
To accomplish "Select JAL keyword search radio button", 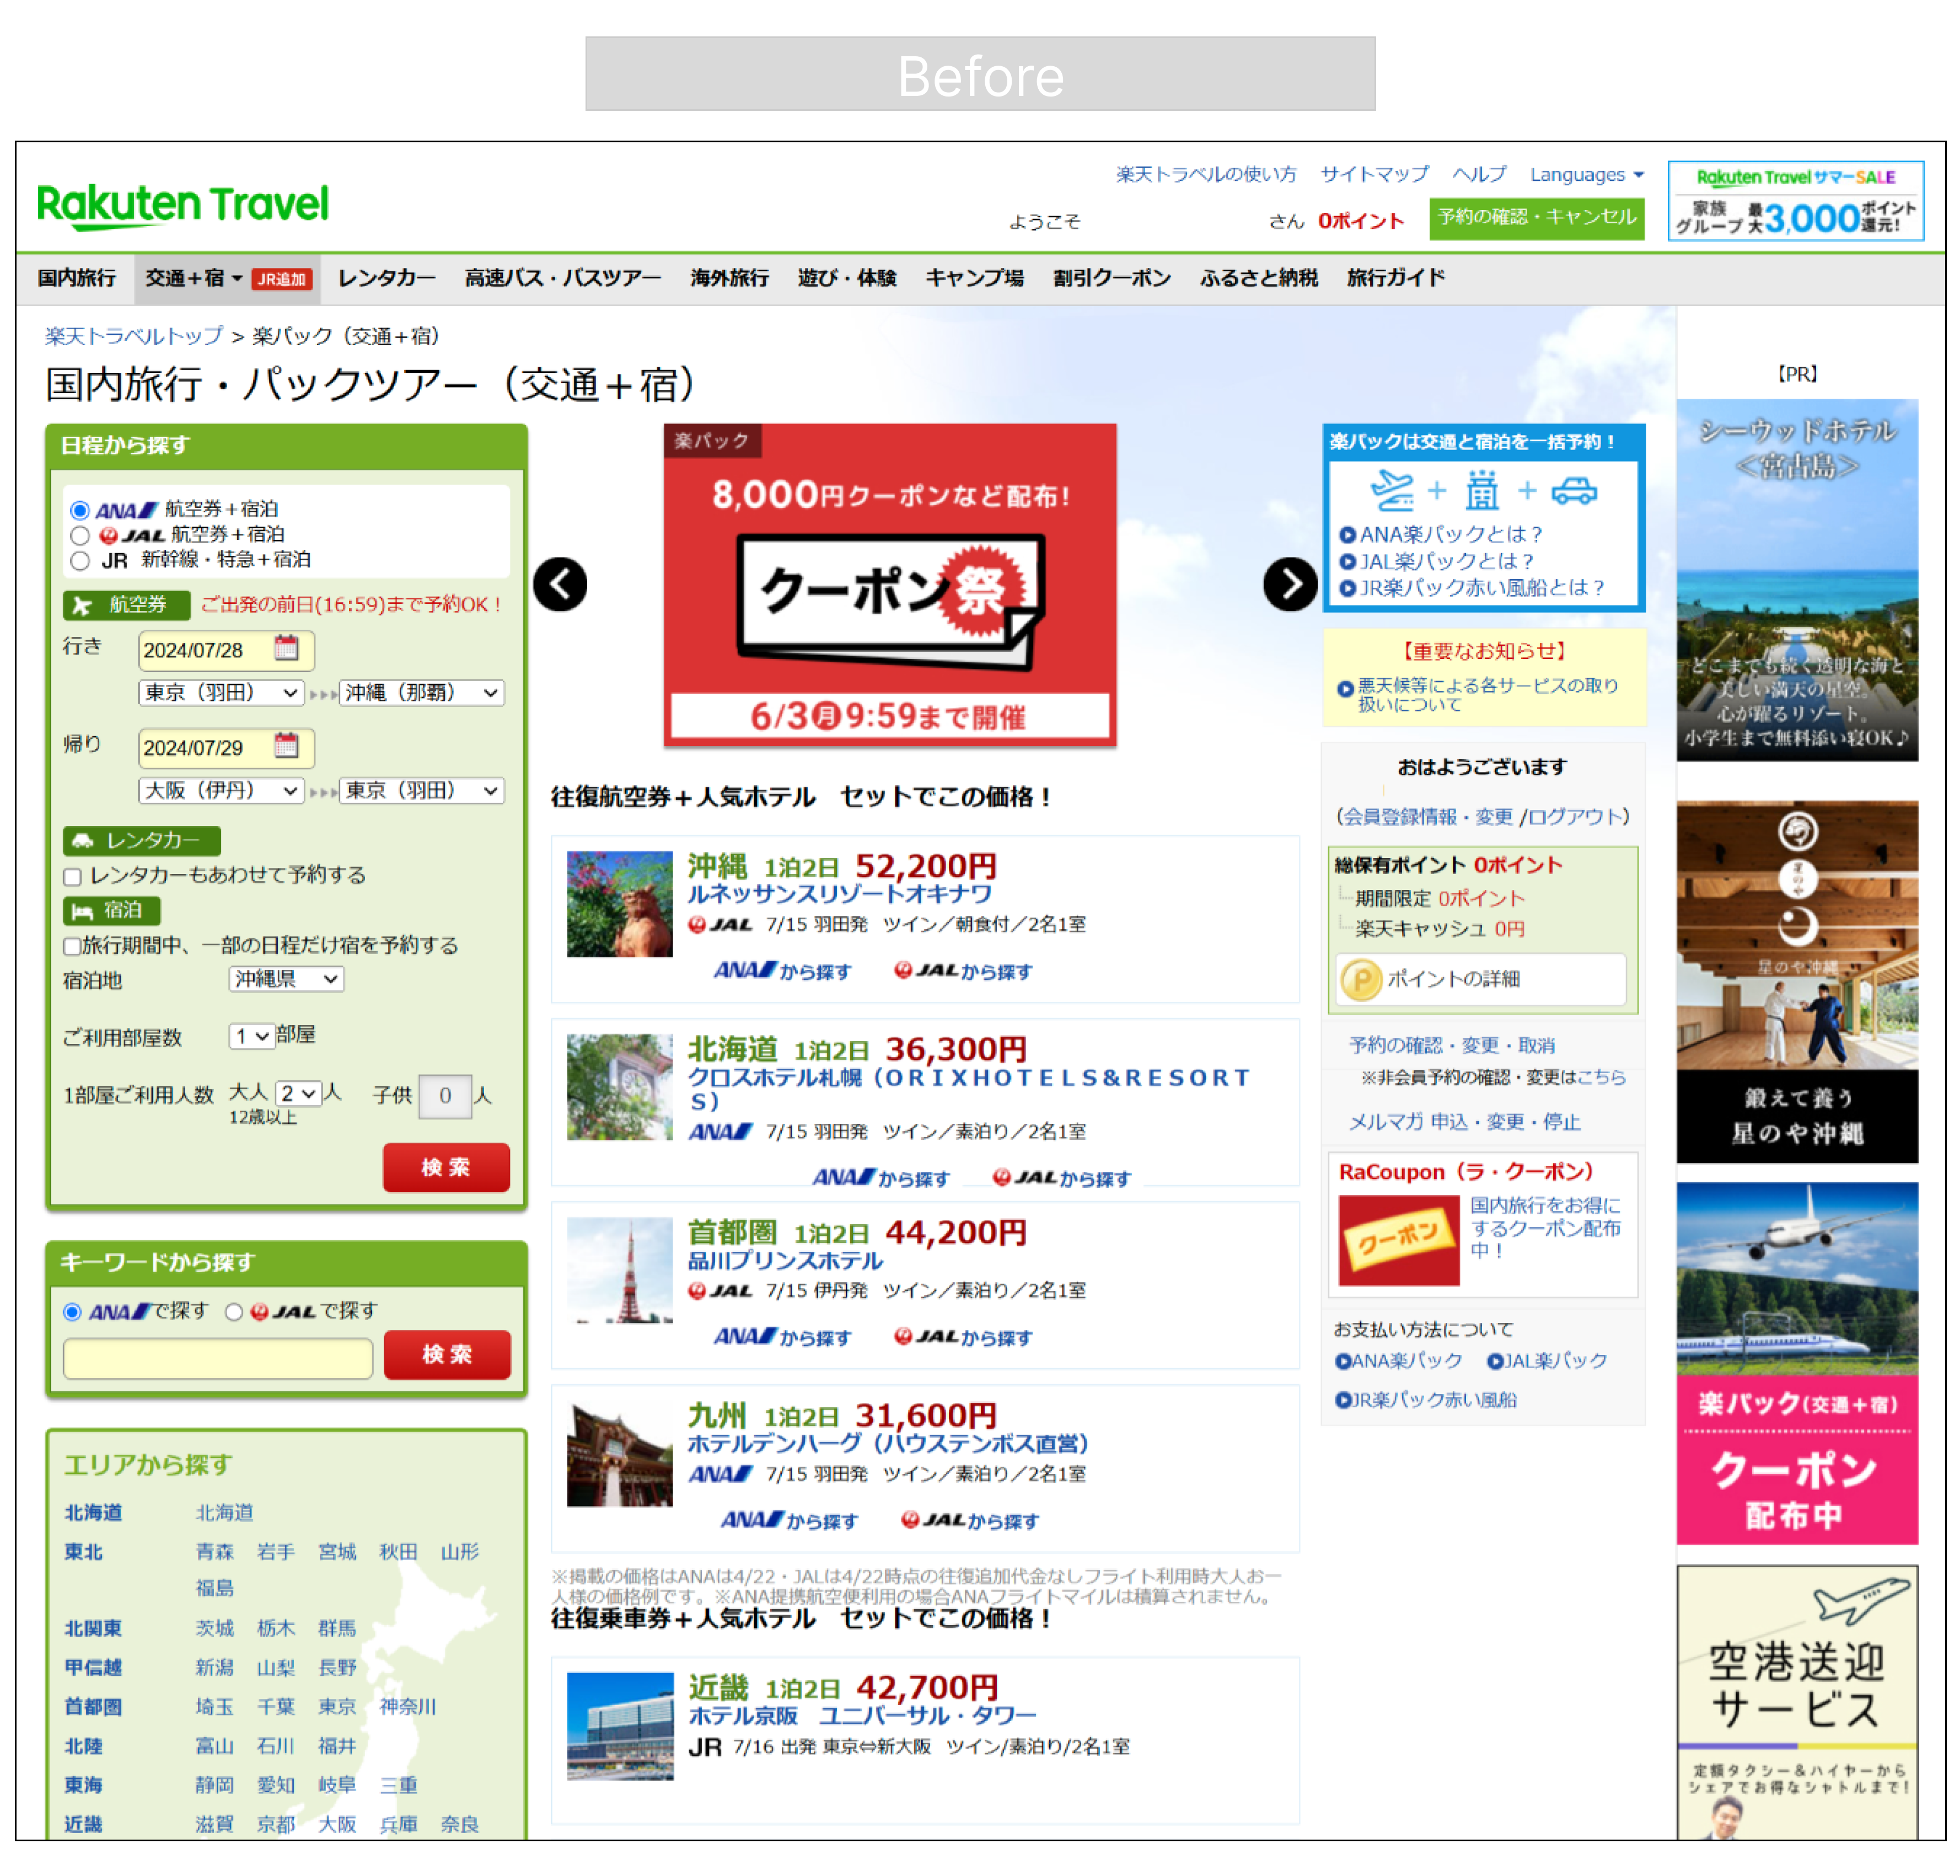I will (x=234, y=1312).
